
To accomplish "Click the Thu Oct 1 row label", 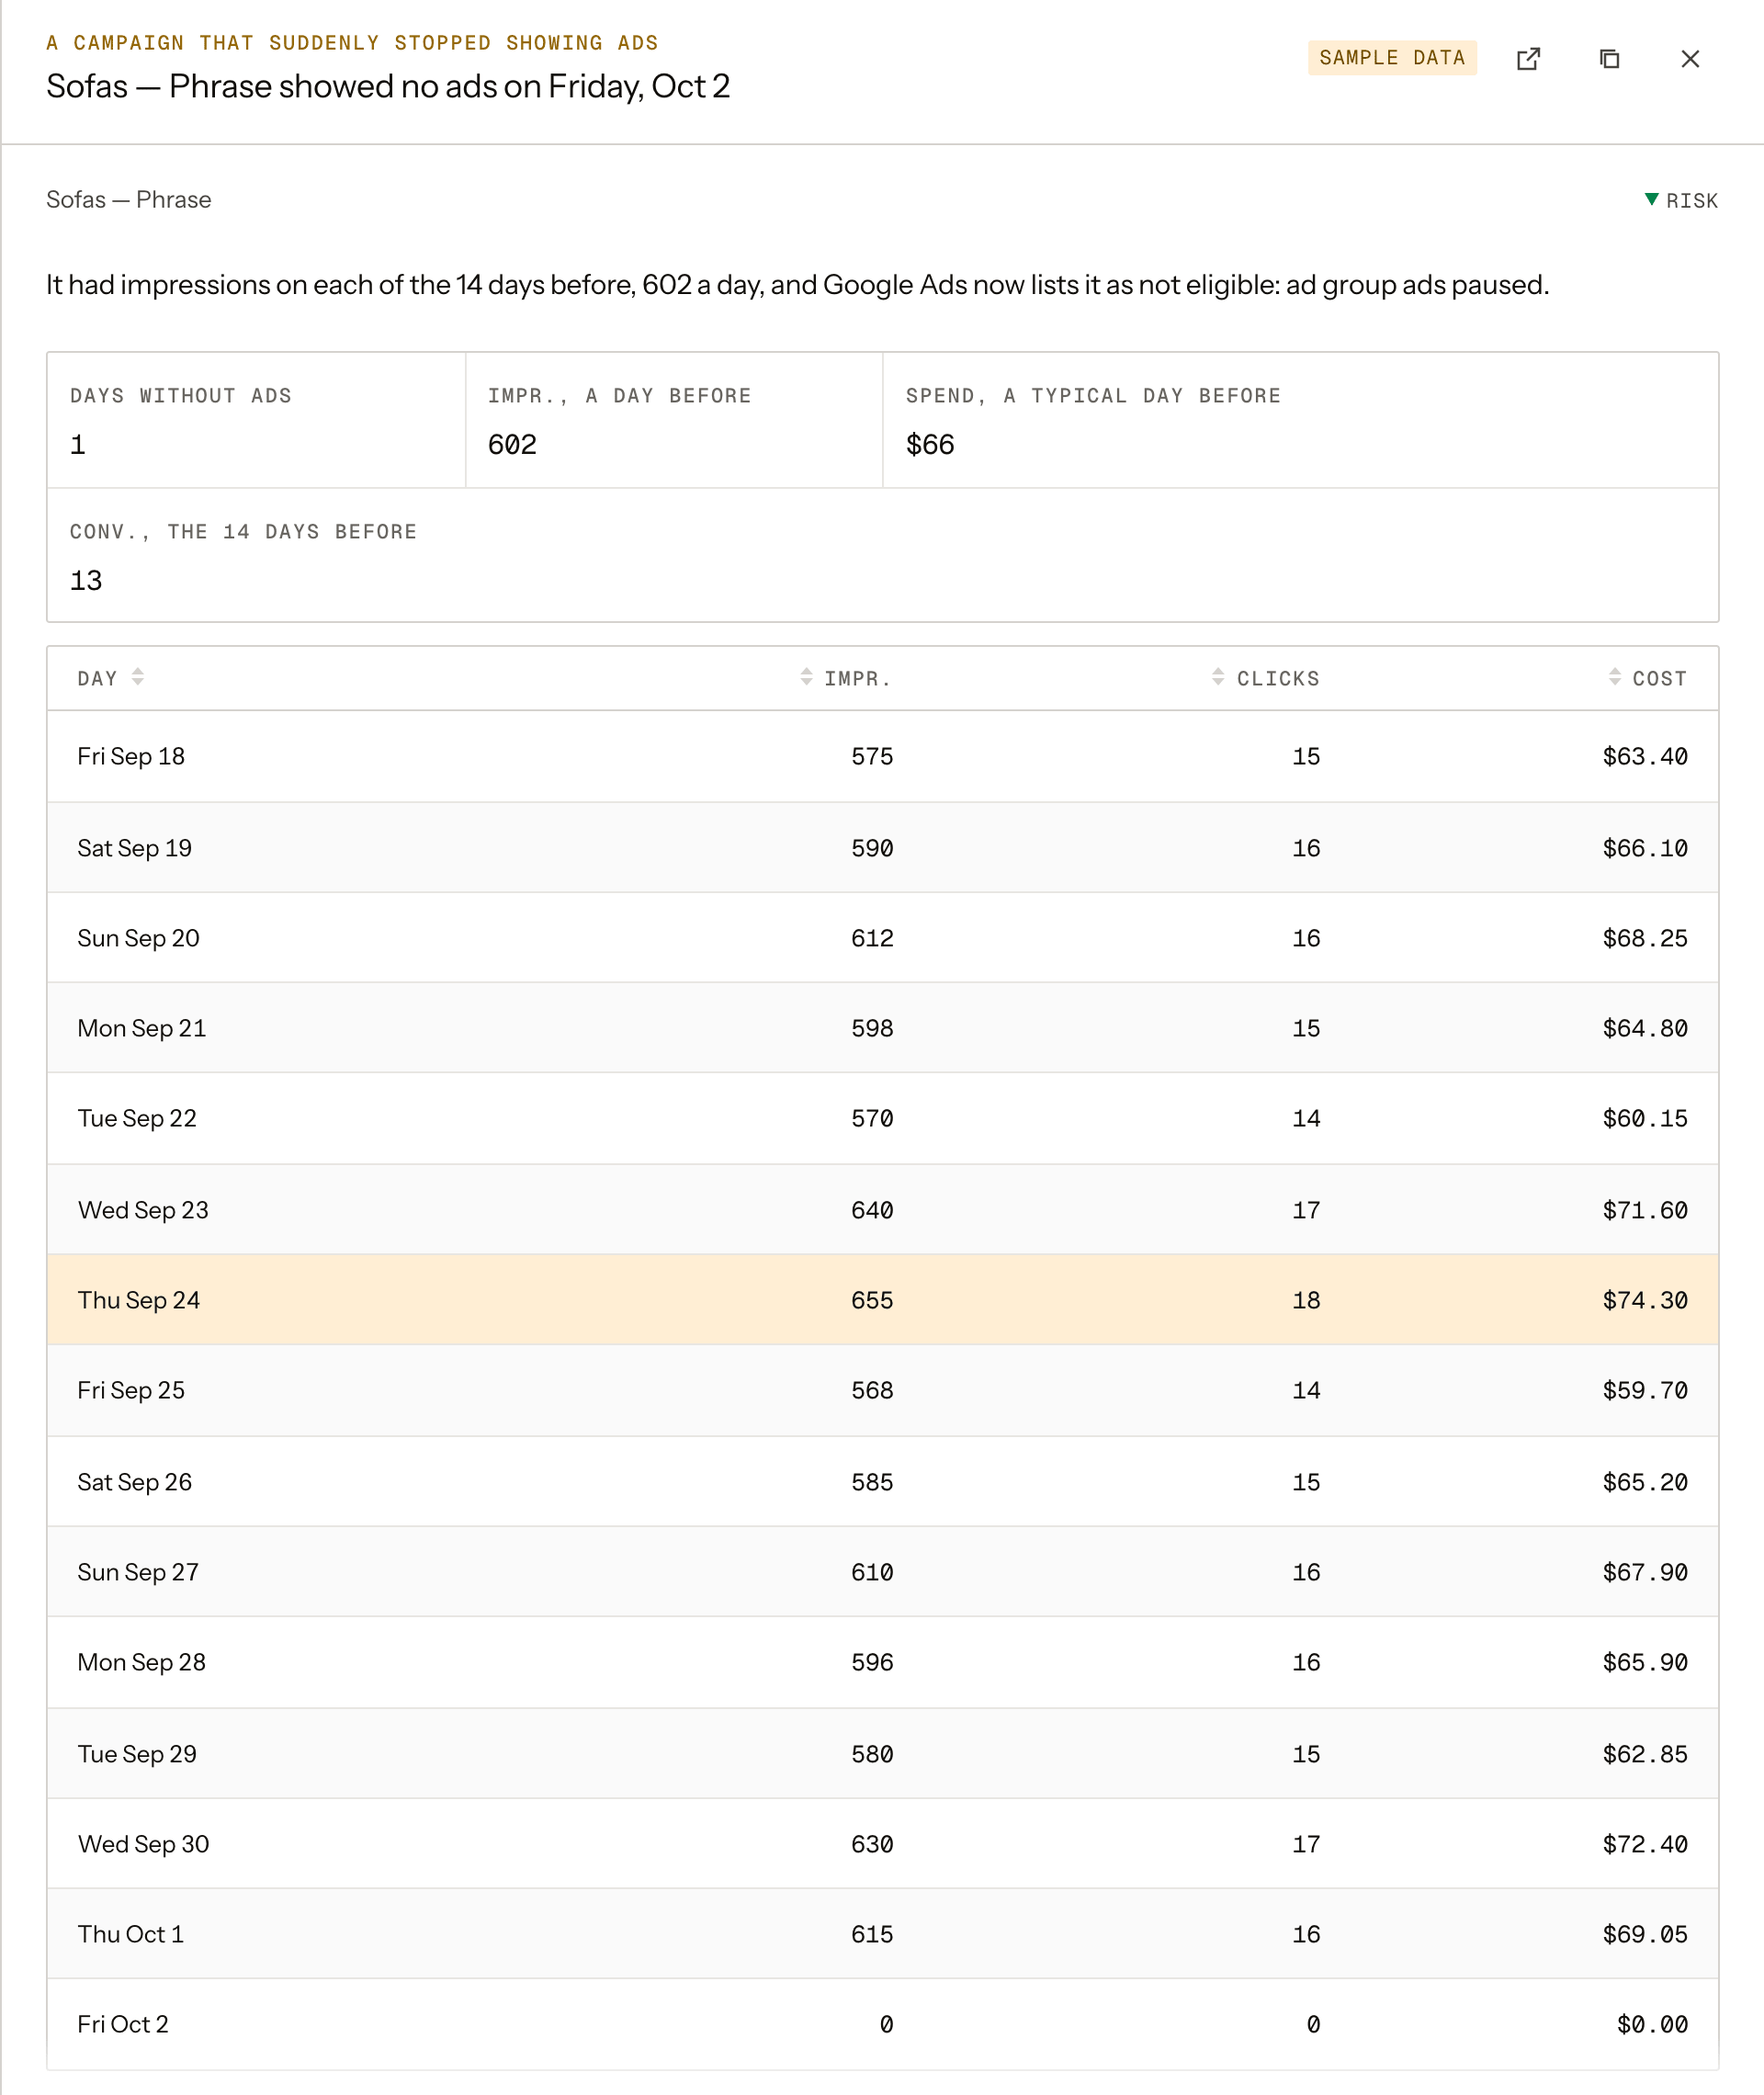I will tap(131, 1934).
